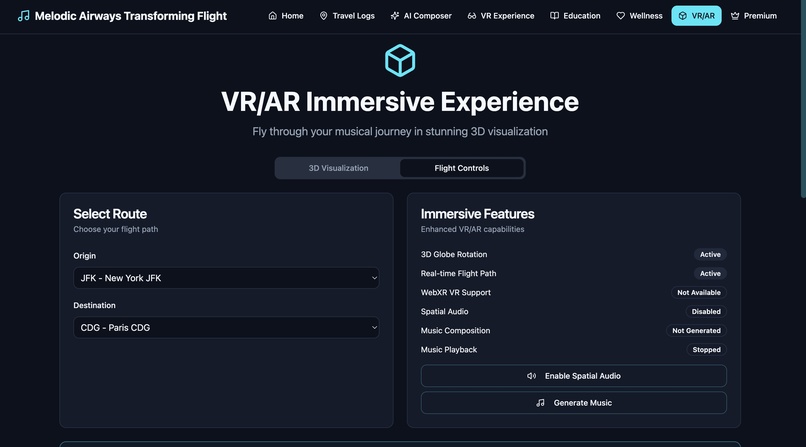Click the Choose your flight path subtitle
Image resolution: width=806 pixels, height=447 pixels.
(x=116, y=229)
